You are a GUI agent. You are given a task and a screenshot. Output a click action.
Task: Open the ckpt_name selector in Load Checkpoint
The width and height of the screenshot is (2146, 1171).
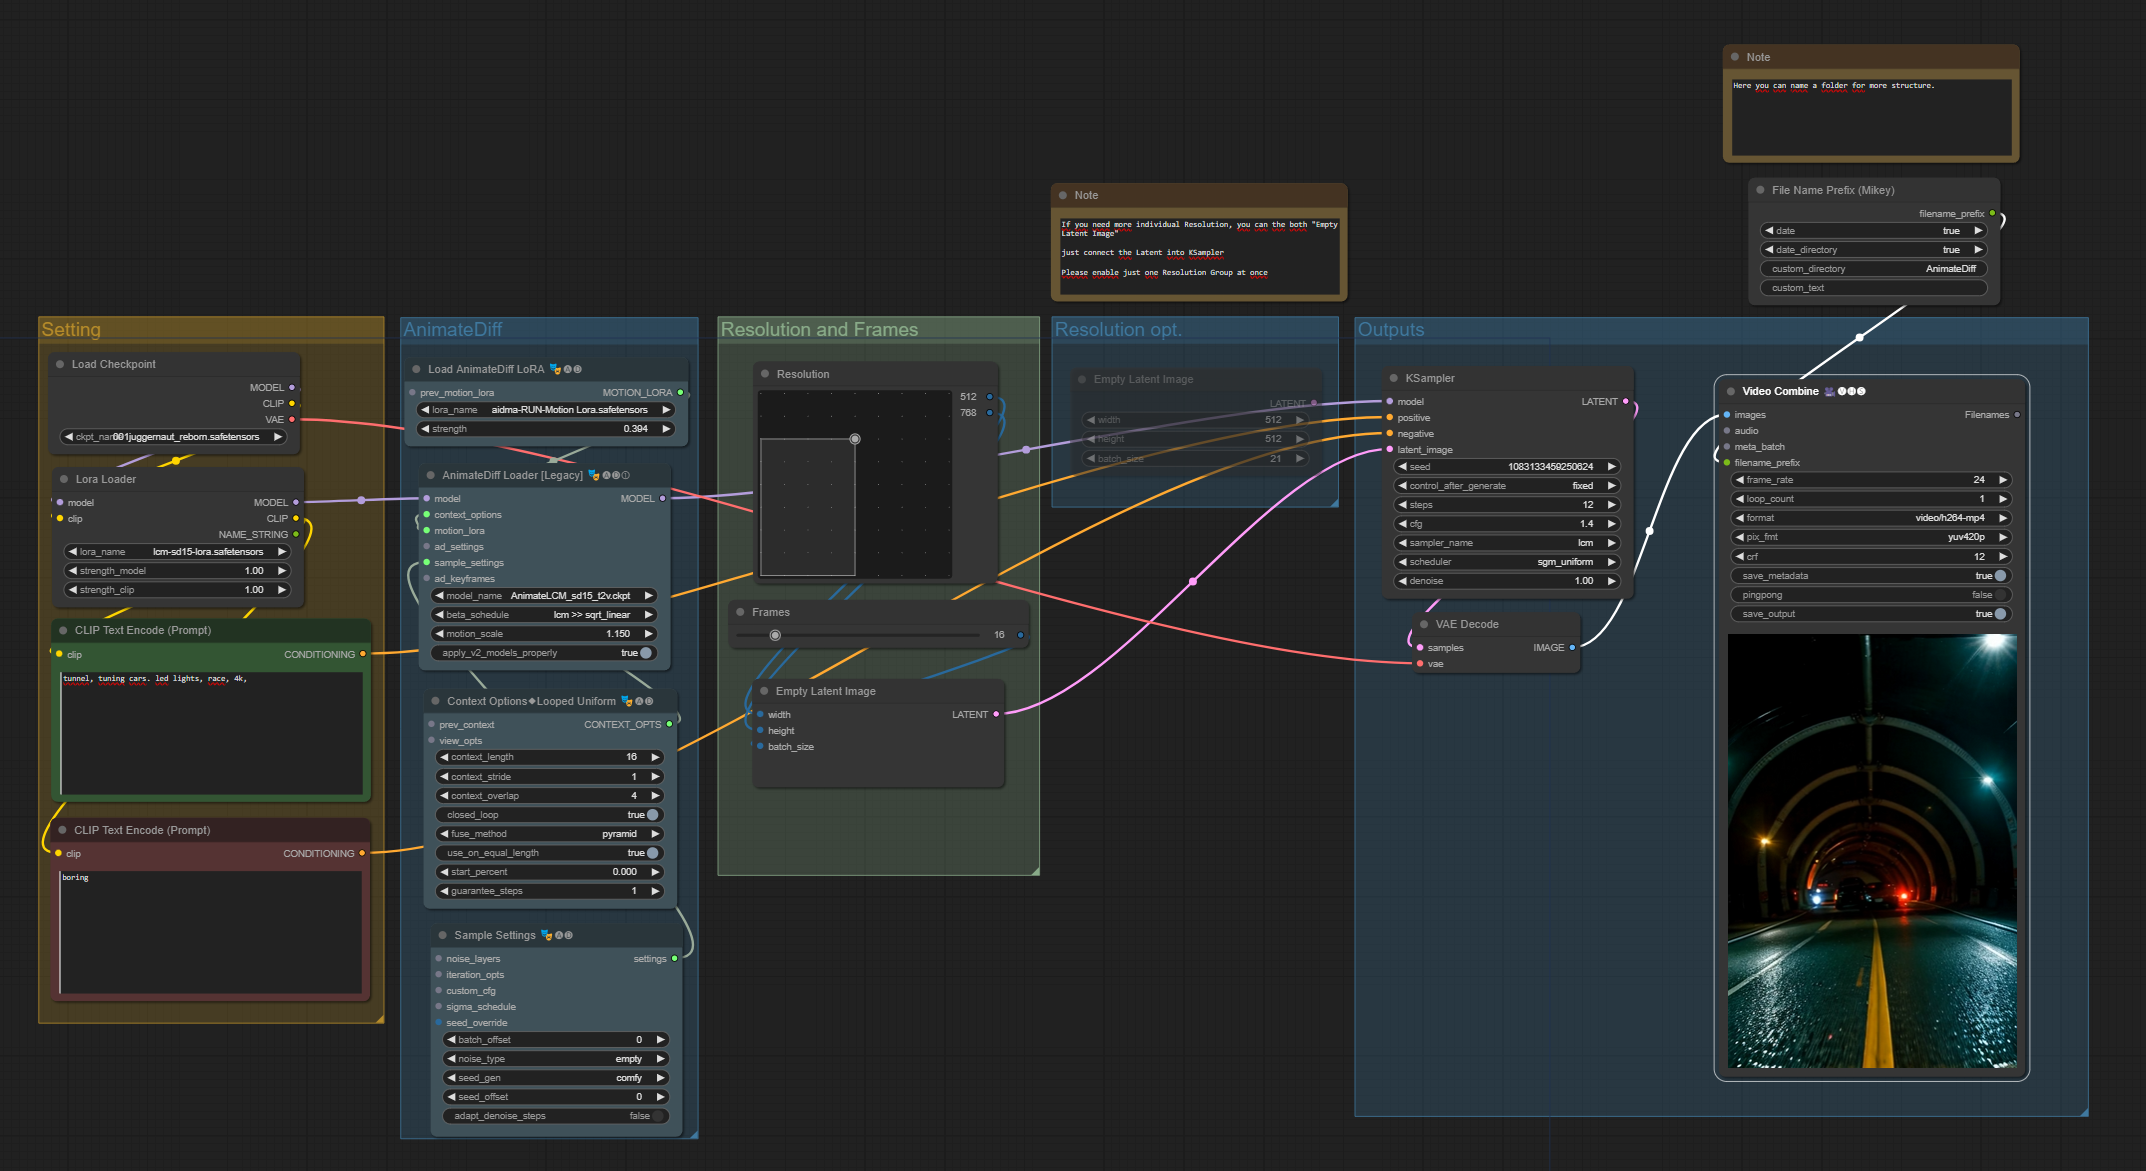click(x=173, y=437)
